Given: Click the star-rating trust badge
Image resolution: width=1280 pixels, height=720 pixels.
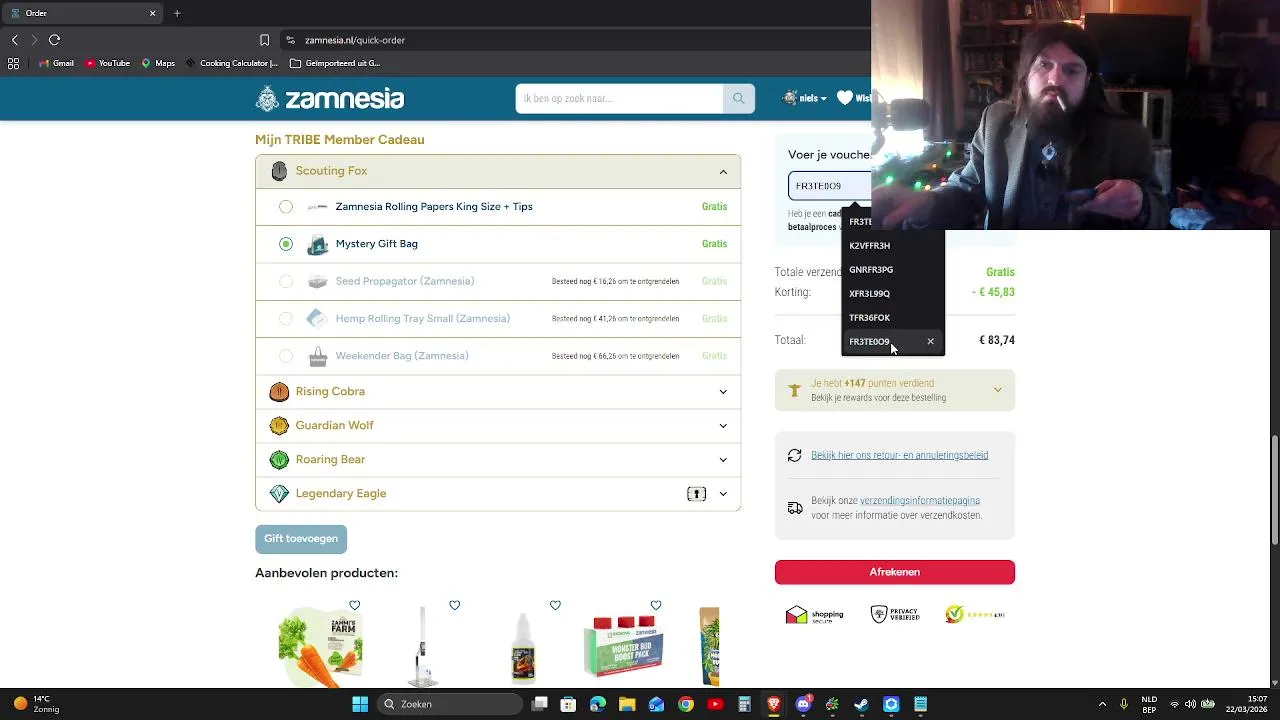Looking at the screenshot, I should coord(975,615).
